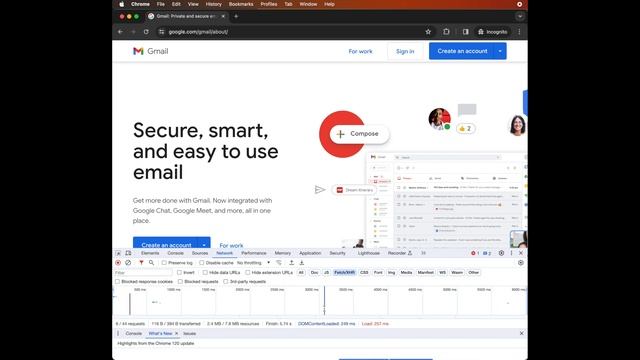
Task: Open DevTools settings gear
Action: [501, 253]
